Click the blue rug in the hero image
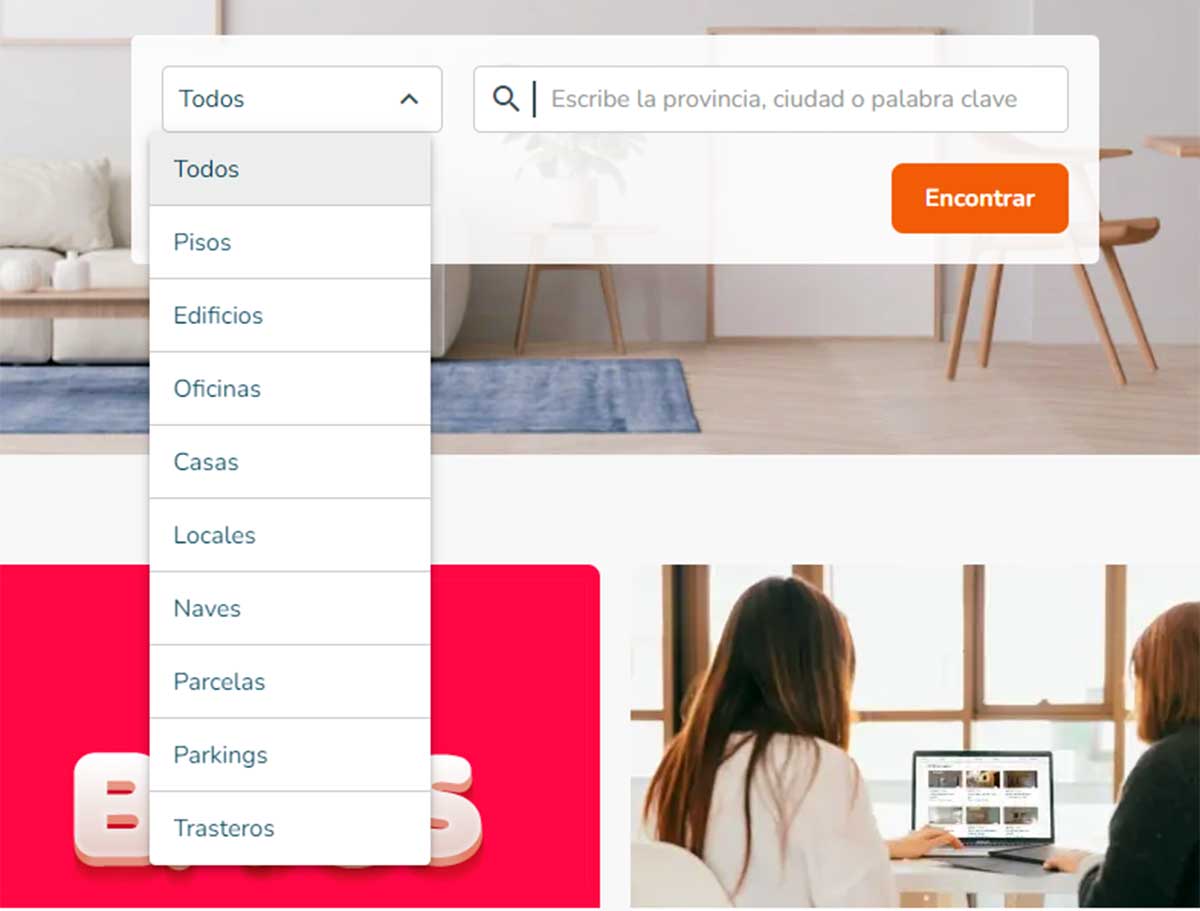 565,396
